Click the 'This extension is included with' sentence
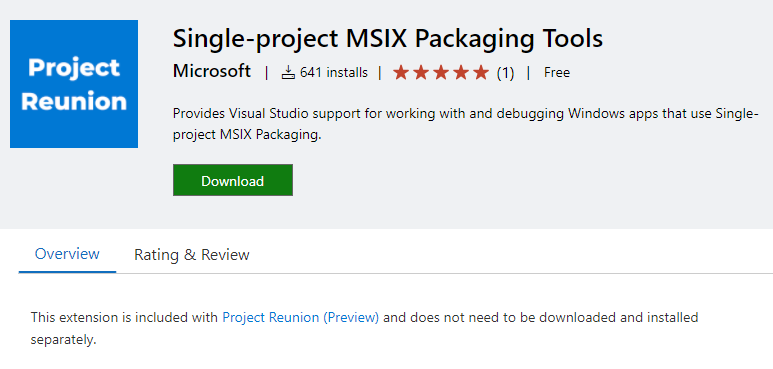Image resolution: width=773 pixels, height=369 pixels. [364, 328]
